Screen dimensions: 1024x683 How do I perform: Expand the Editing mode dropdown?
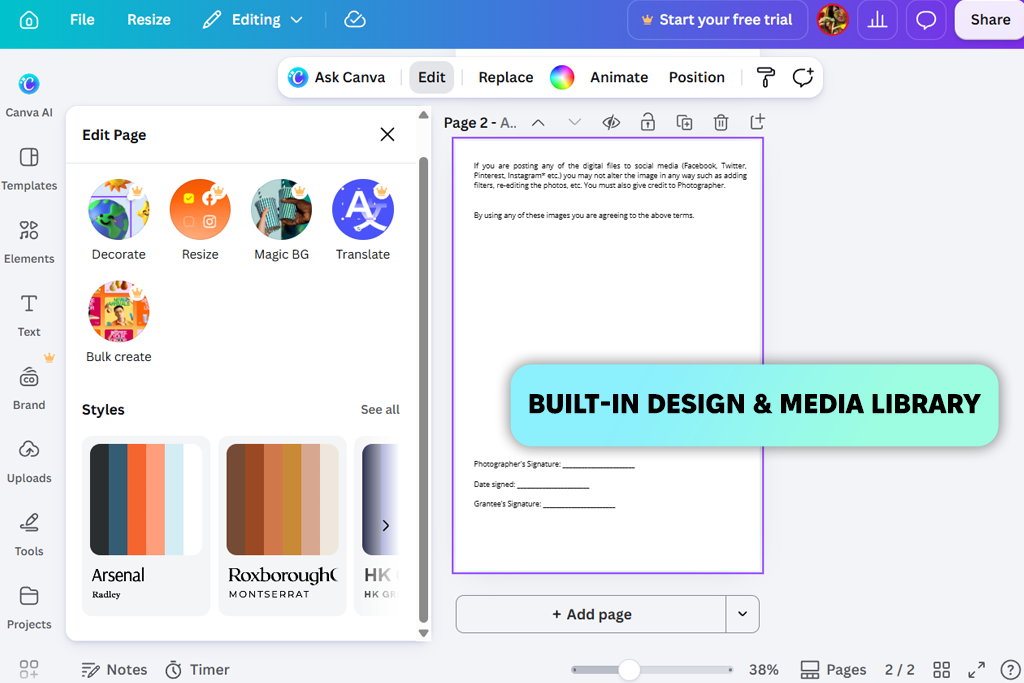tap(253, 20)
